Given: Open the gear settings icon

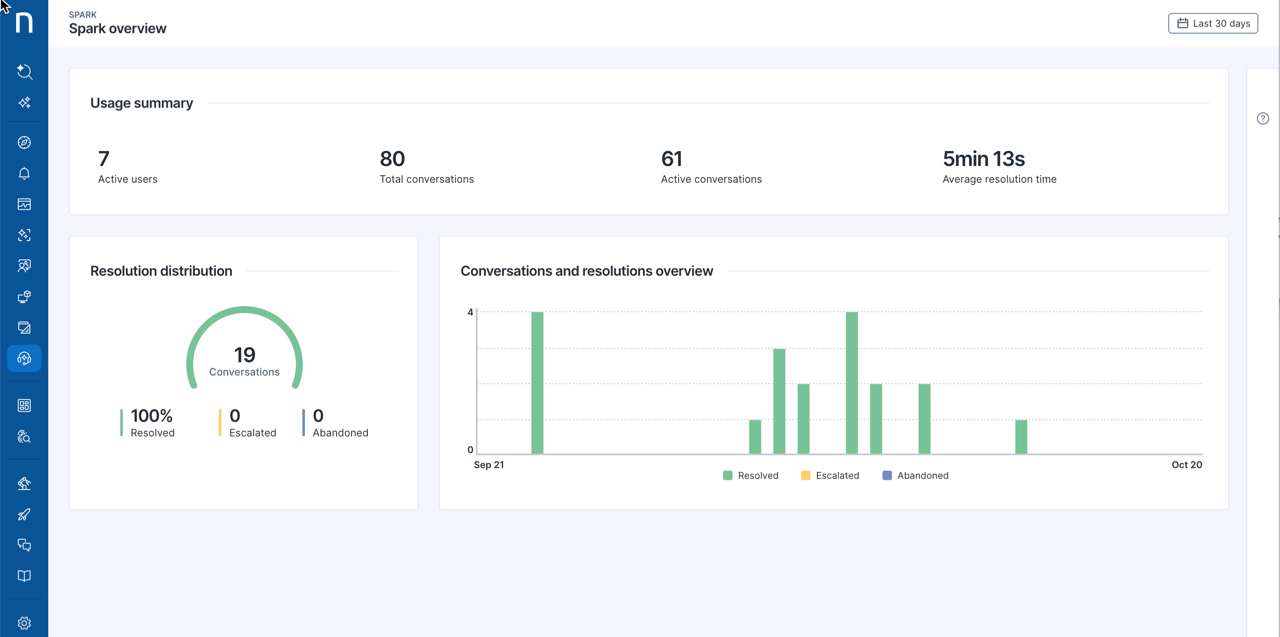Looking at the screenshot, I should tap(24, 623).
